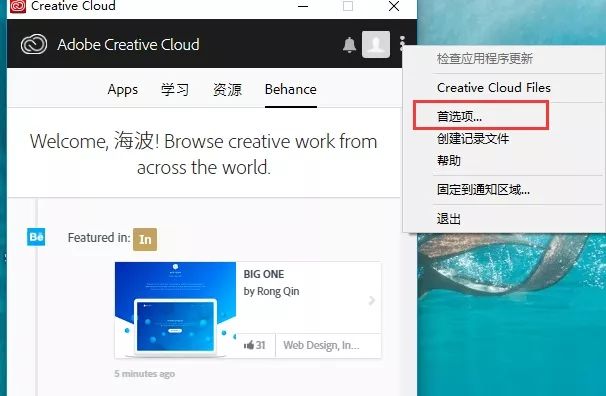Click the by Rong Qin author link
This screenshot has height=396, width=606.
pyautogui.click(x=271, y=291)
